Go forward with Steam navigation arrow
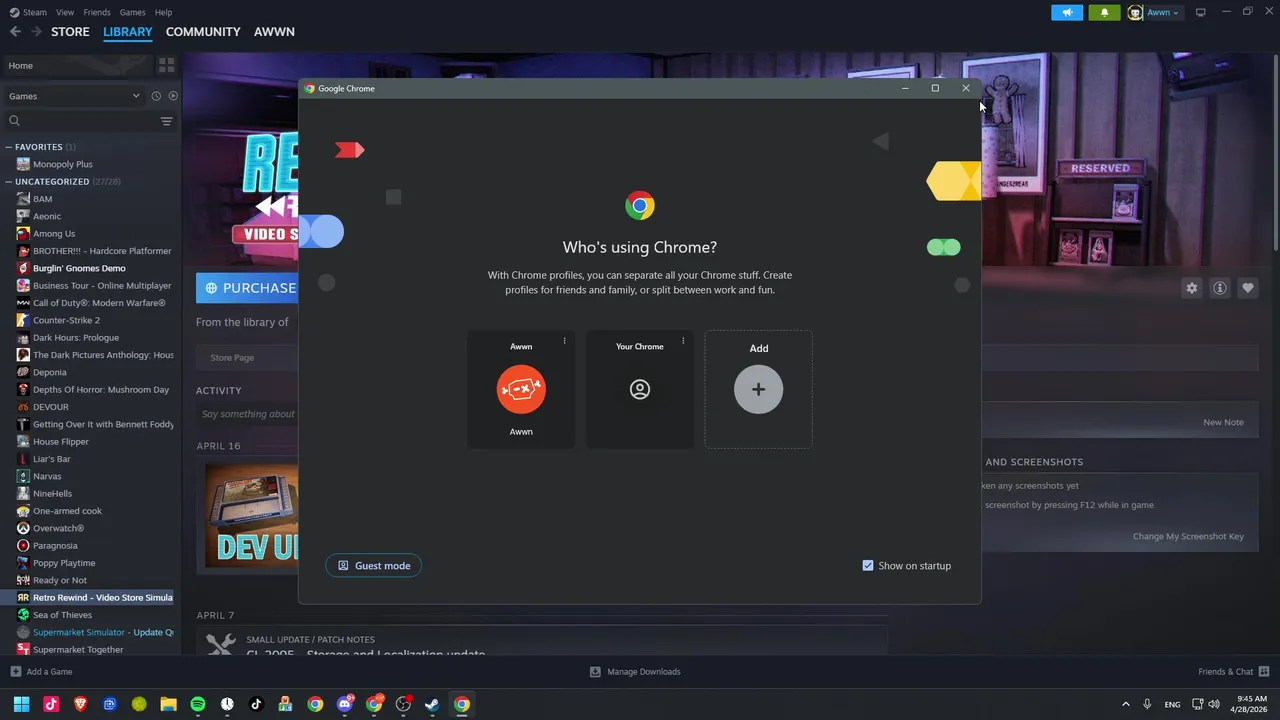The image size is (1280, 720). tap(36, 32)
